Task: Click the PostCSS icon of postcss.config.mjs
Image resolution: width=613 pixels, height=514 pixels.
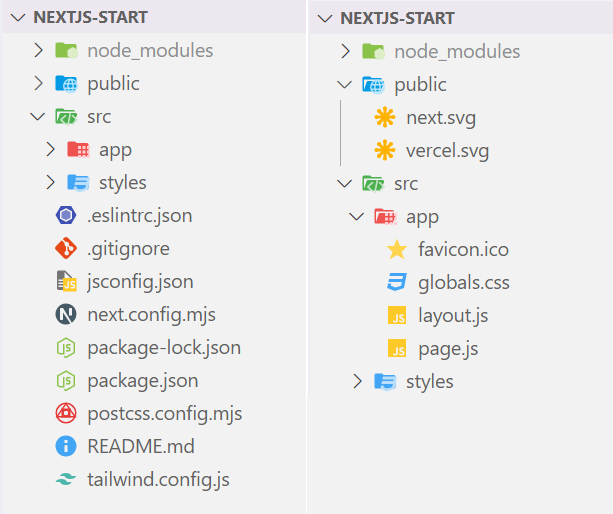Action: 66,413
